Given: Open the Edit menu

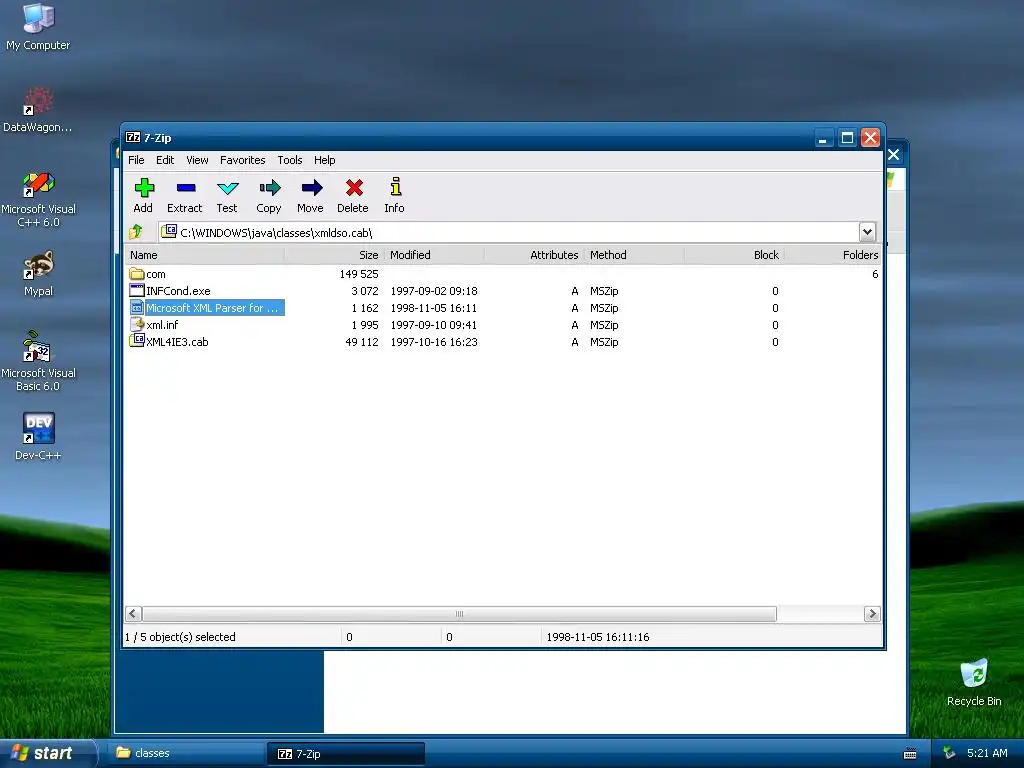Looking at the screenshot, I should pos(165,160).
